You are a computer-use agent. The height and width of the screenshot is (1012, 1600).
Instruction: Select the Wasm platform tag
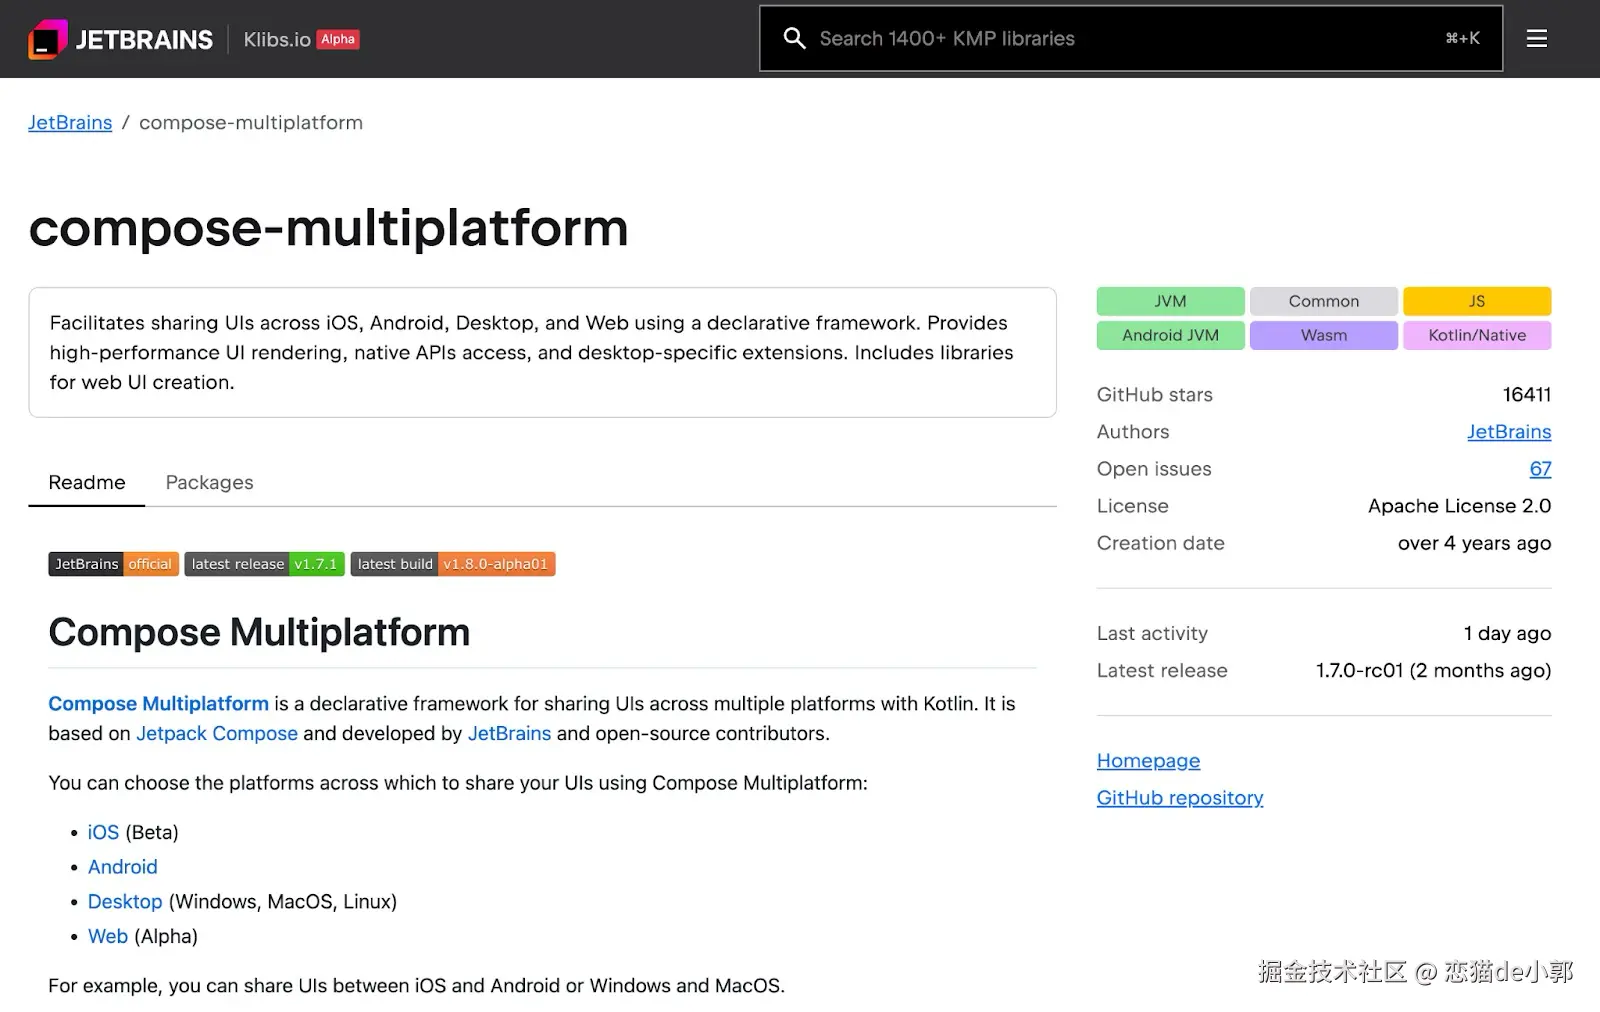point(1323,335)
